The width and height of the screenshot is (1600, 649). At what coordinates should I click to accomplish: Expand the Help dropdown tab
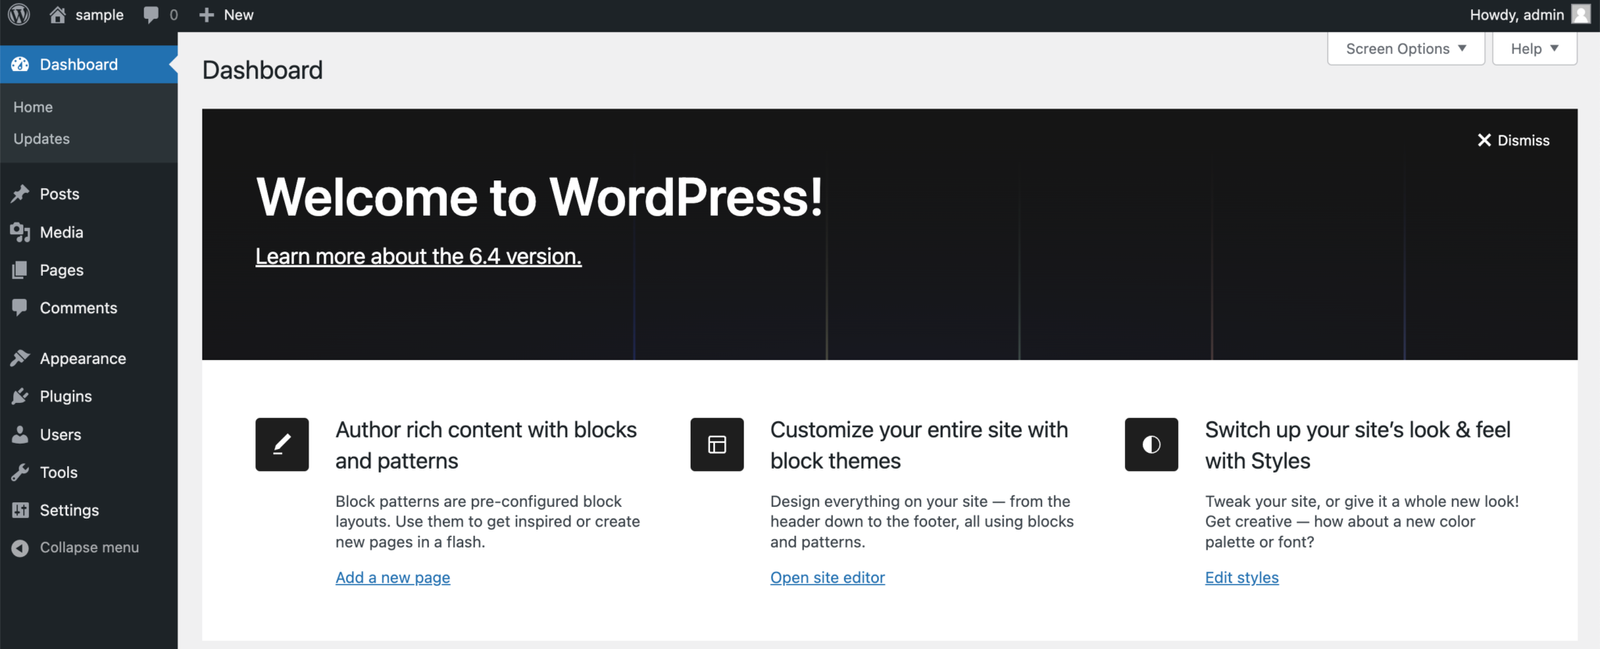coord(1534,49)
